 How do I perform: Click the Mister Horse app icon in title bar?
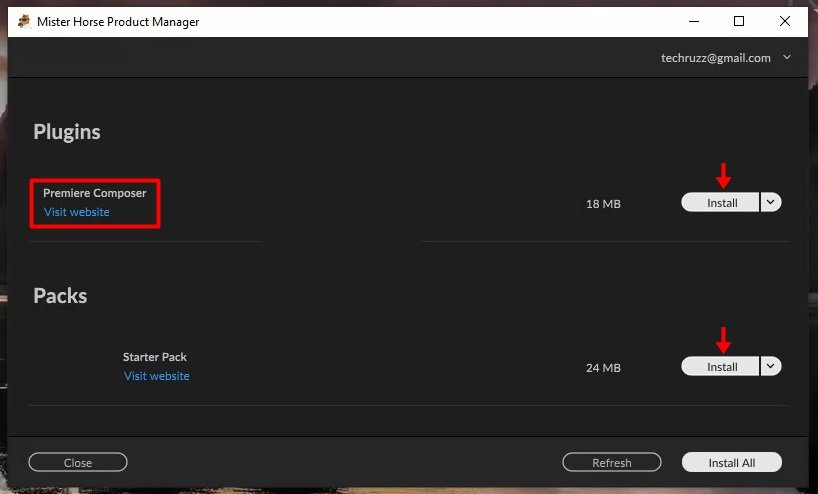pos(24,21)
